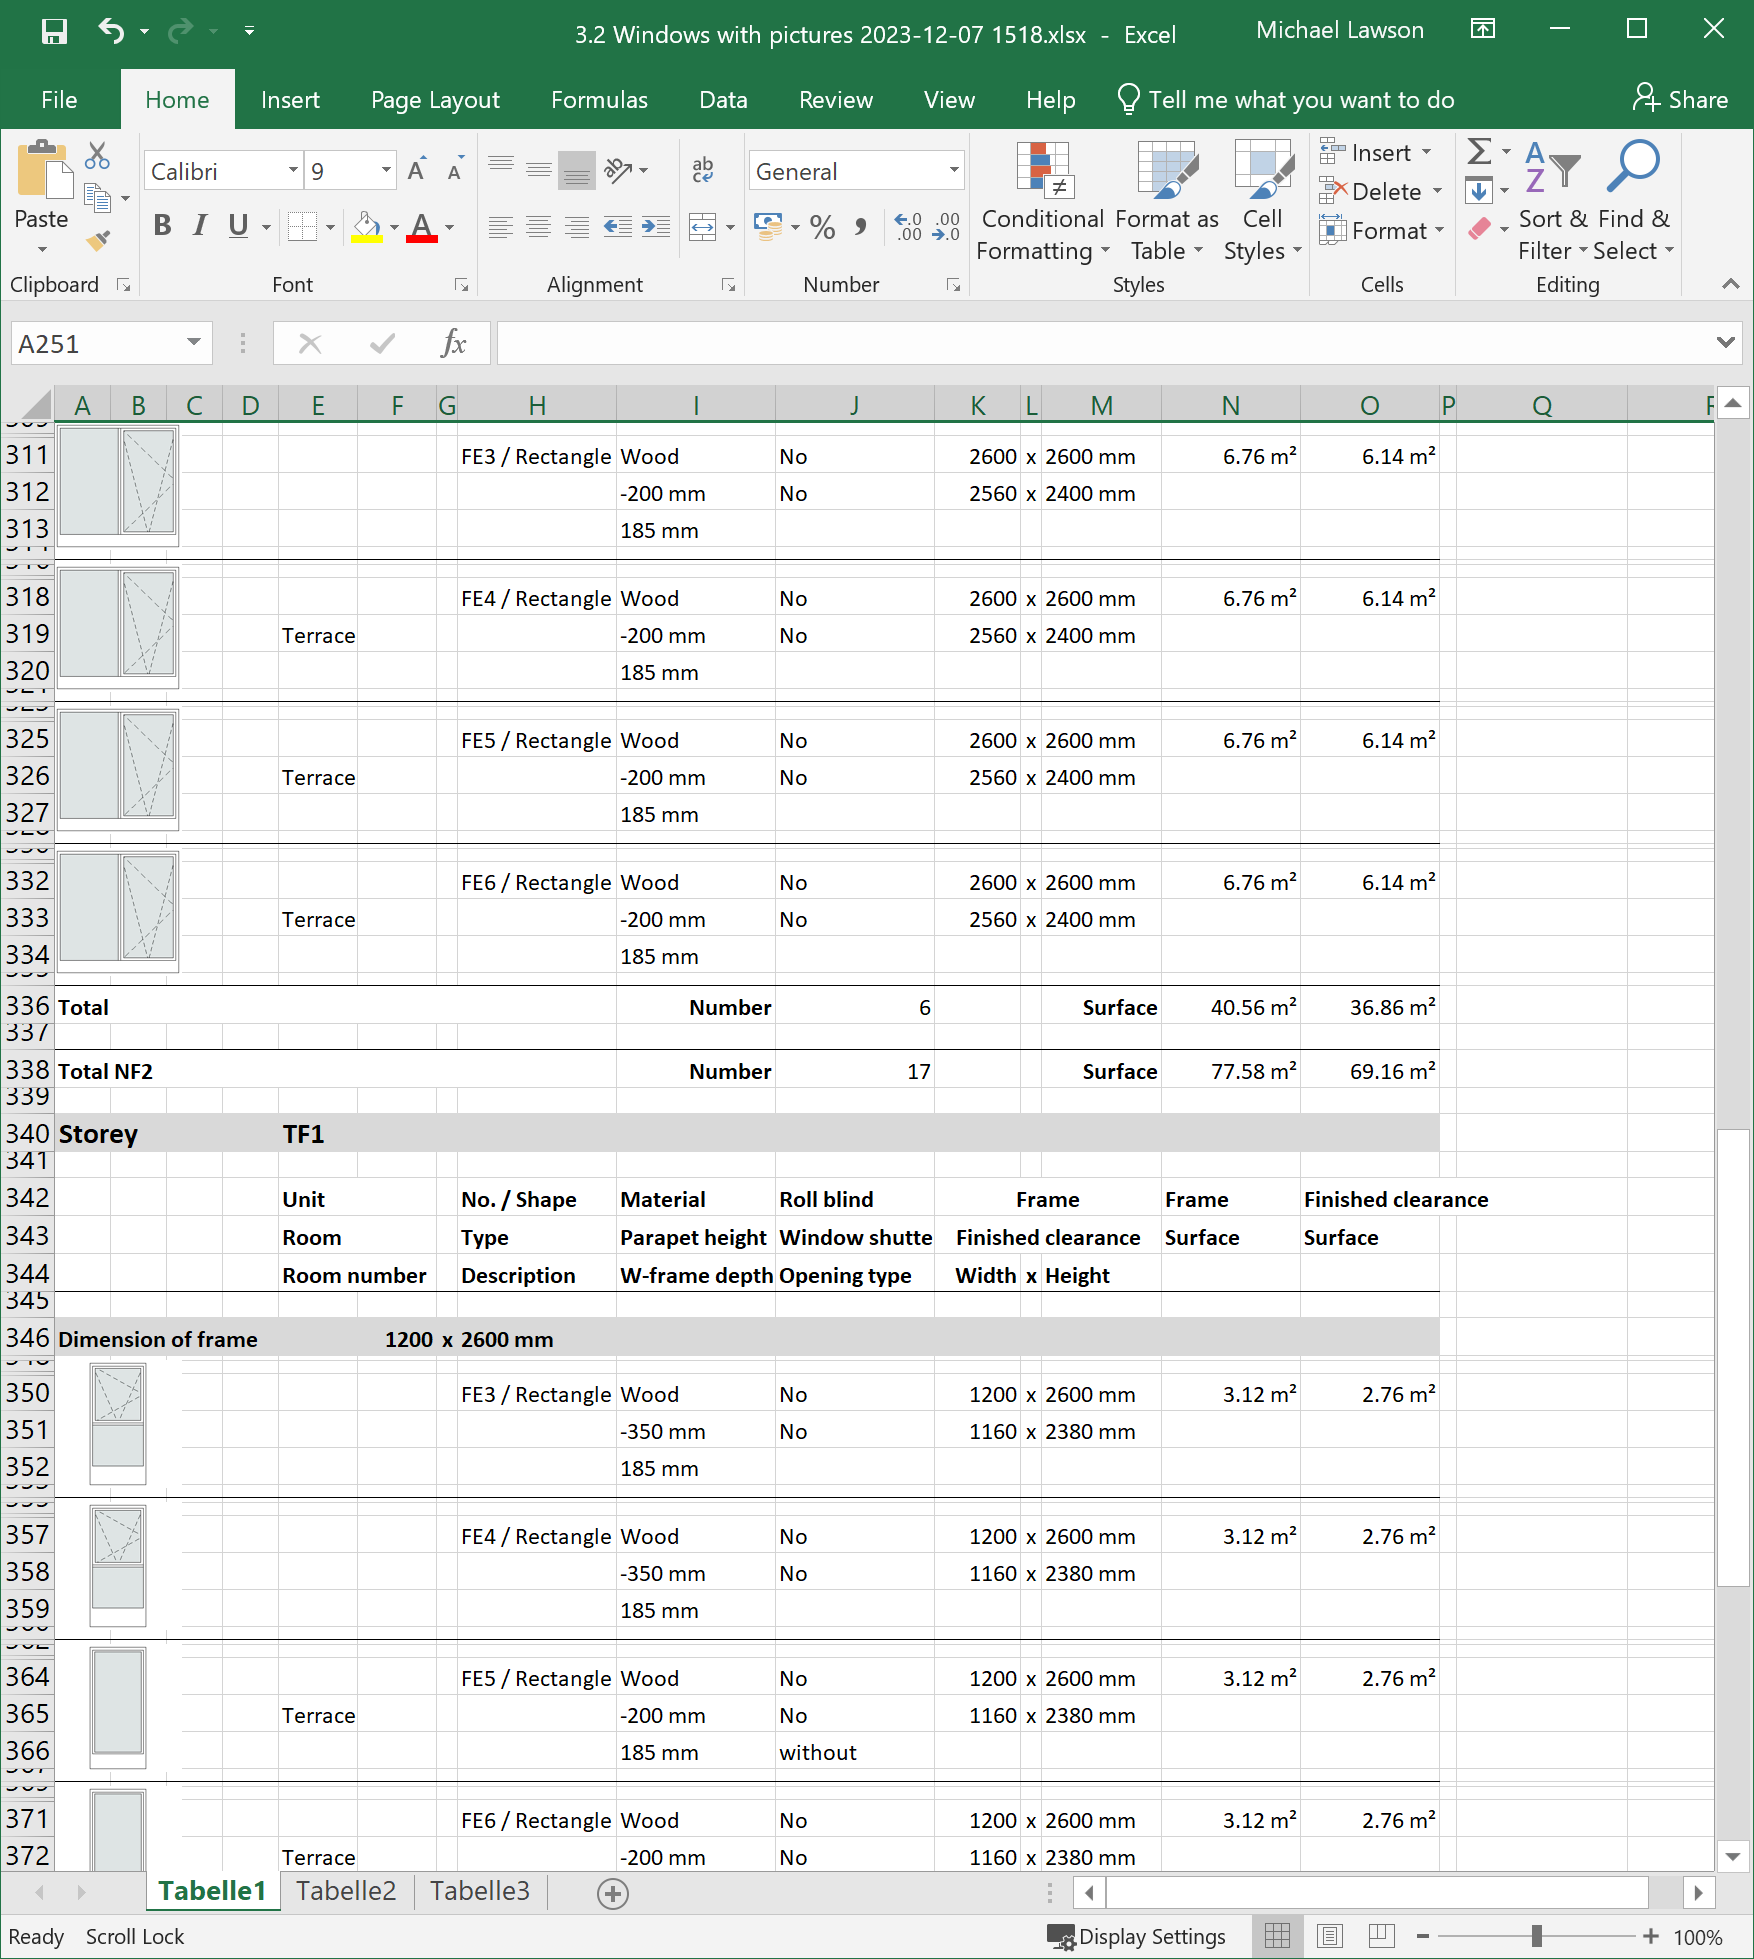Click Sort & Filter button
Viewport: 1754px width, 1959px height.
click(1553, 202)
